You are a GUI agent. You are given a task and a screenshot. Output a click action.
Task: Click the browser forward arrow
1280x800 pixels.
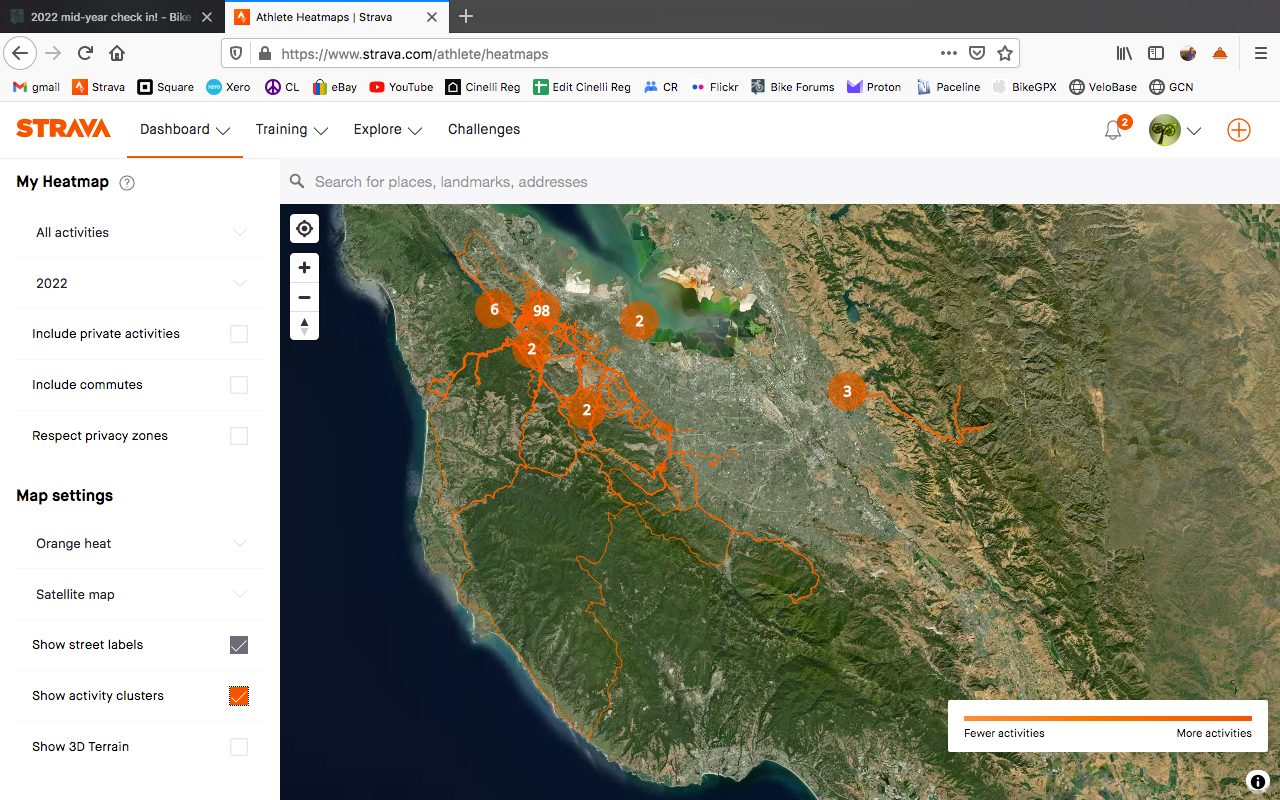point(53,53)
